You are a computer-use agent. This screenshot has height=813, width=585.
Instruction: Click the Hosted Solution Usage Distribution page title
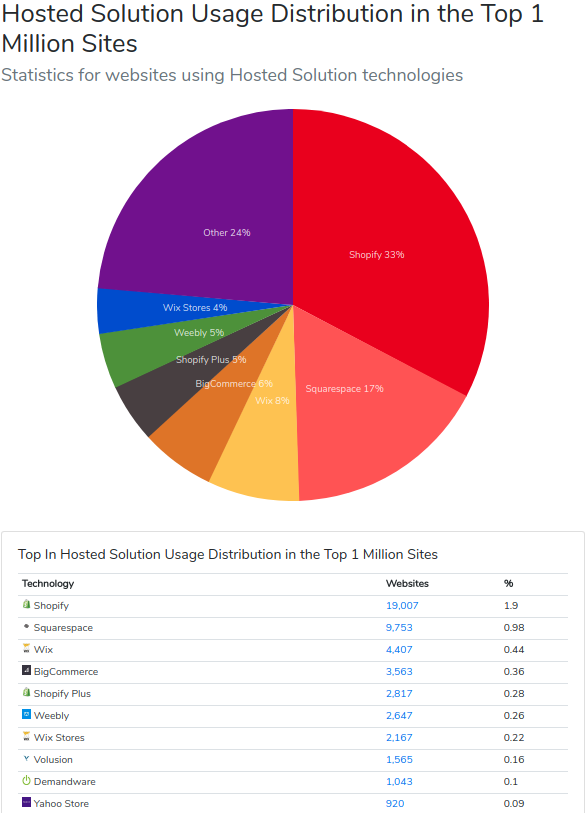(x=273, y=28)
